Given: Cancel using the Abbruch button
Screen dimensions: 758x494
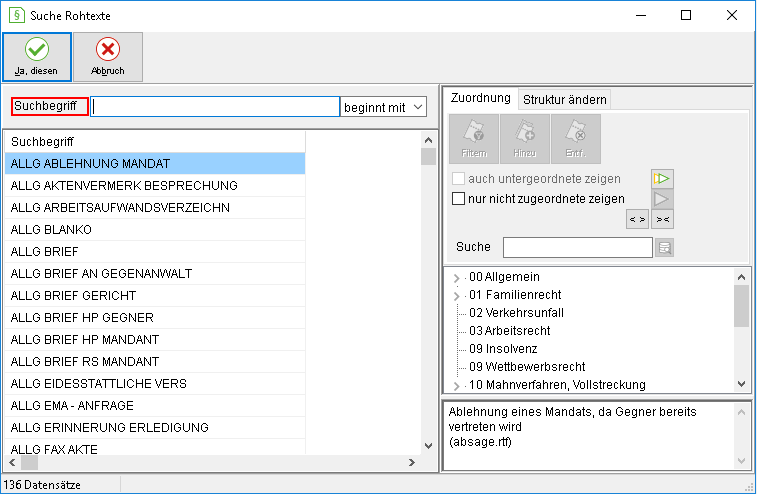Looking at the screenshot, I should (108, 57).
